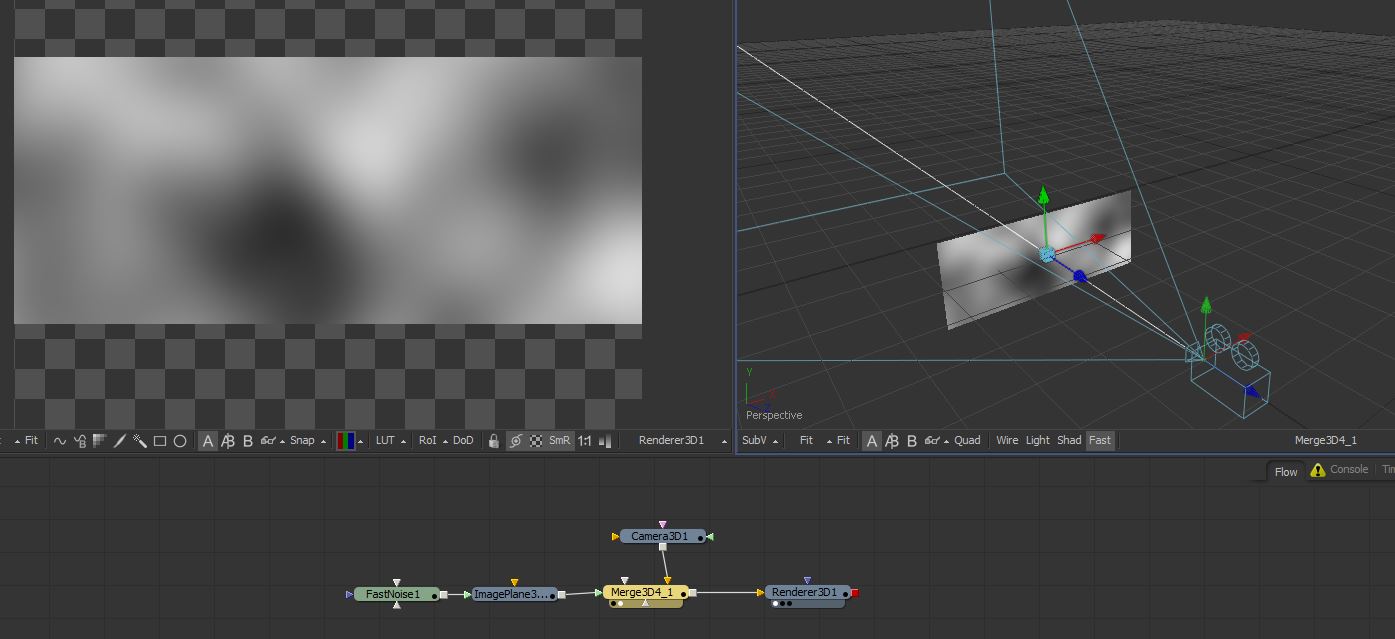
Task: Switch left viewer to buffer A
Action: [x=208, y=440]
